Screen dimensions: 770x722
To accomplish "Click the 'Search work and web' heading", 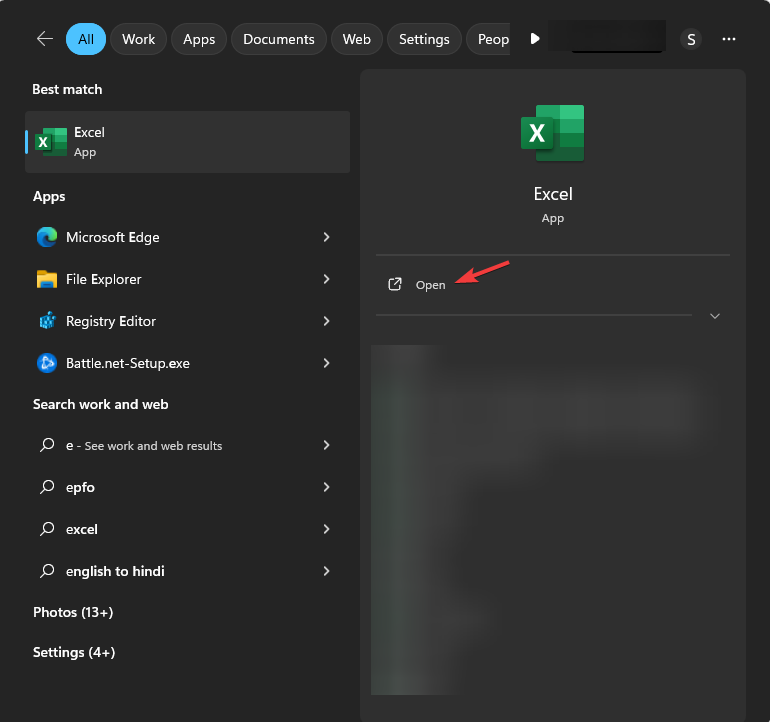I will (x=101, y=404).
